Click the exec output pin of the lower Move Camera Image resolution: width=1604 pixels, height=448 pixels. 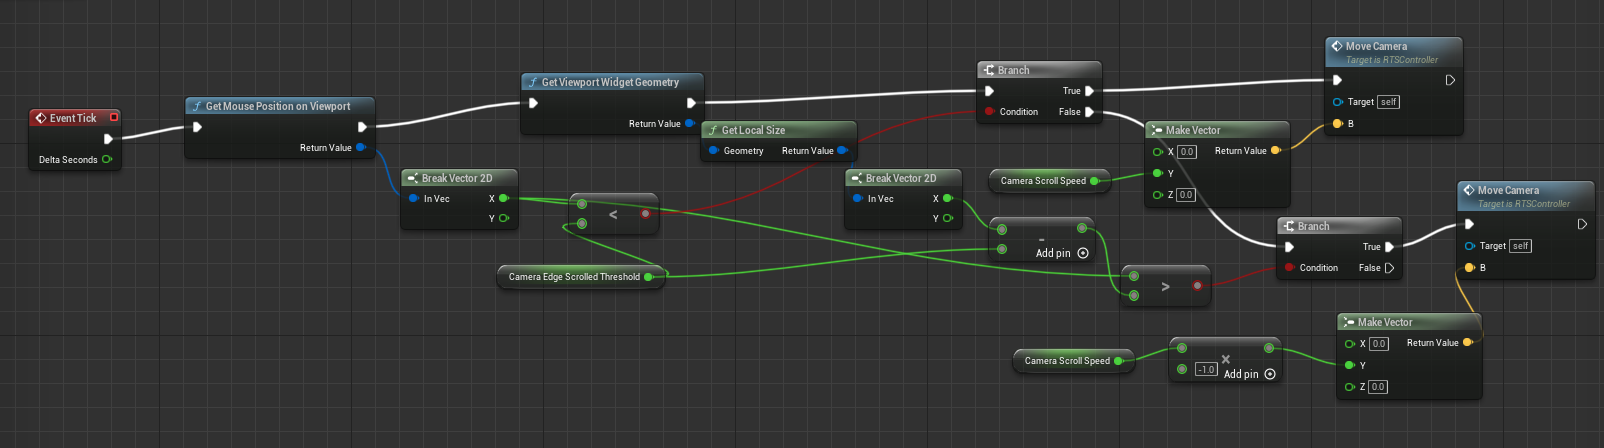[1582, 224]
